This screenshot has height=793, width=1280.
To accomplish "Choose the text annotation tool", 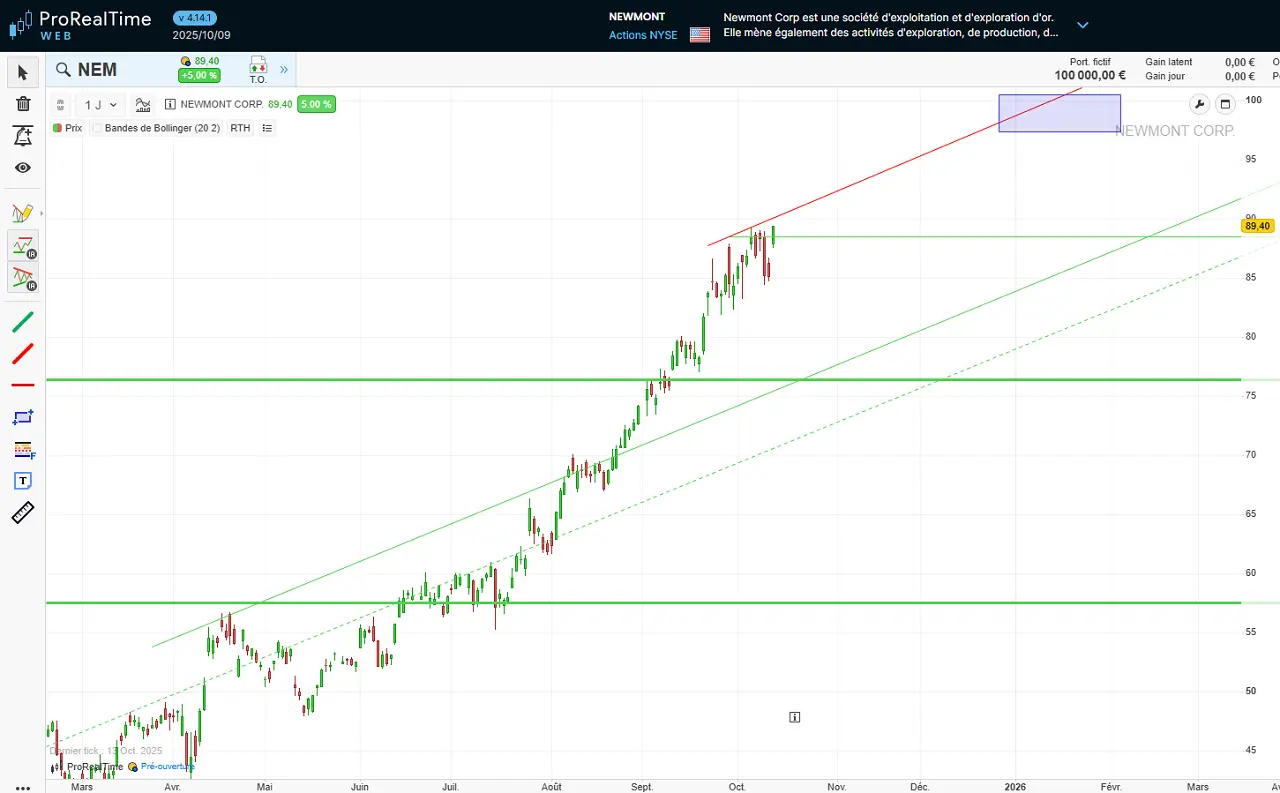I will click(x=23, y=481).
